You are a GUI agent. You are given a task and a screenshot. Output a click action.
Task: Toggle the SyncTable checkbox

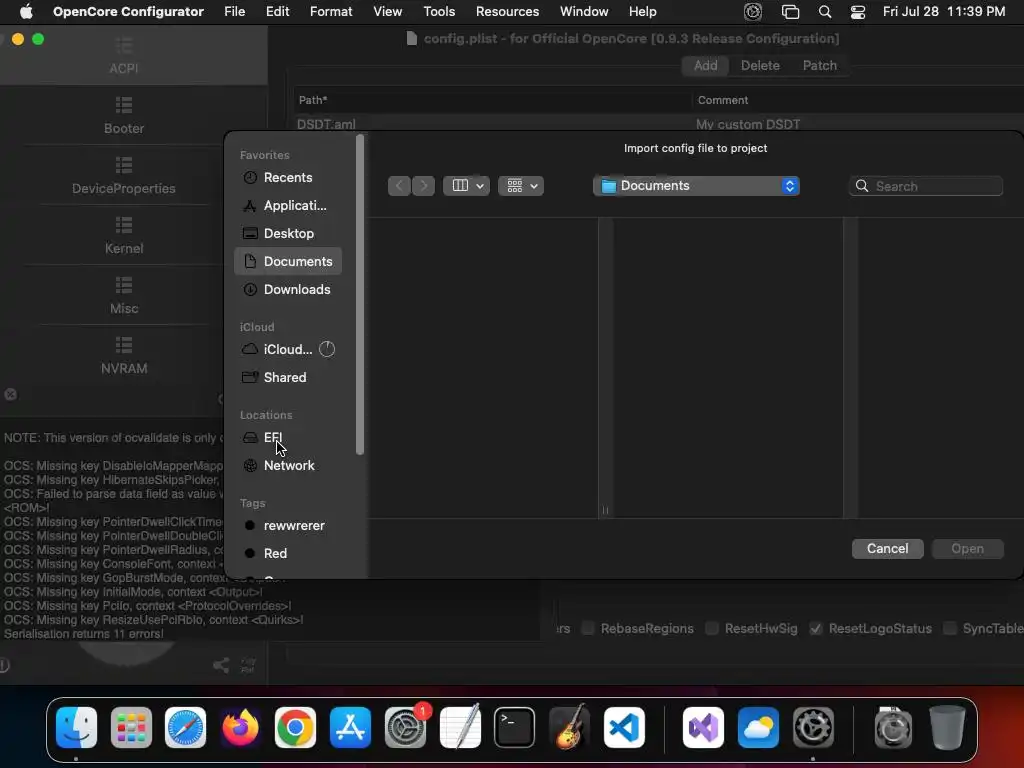(x=950, y=628)
